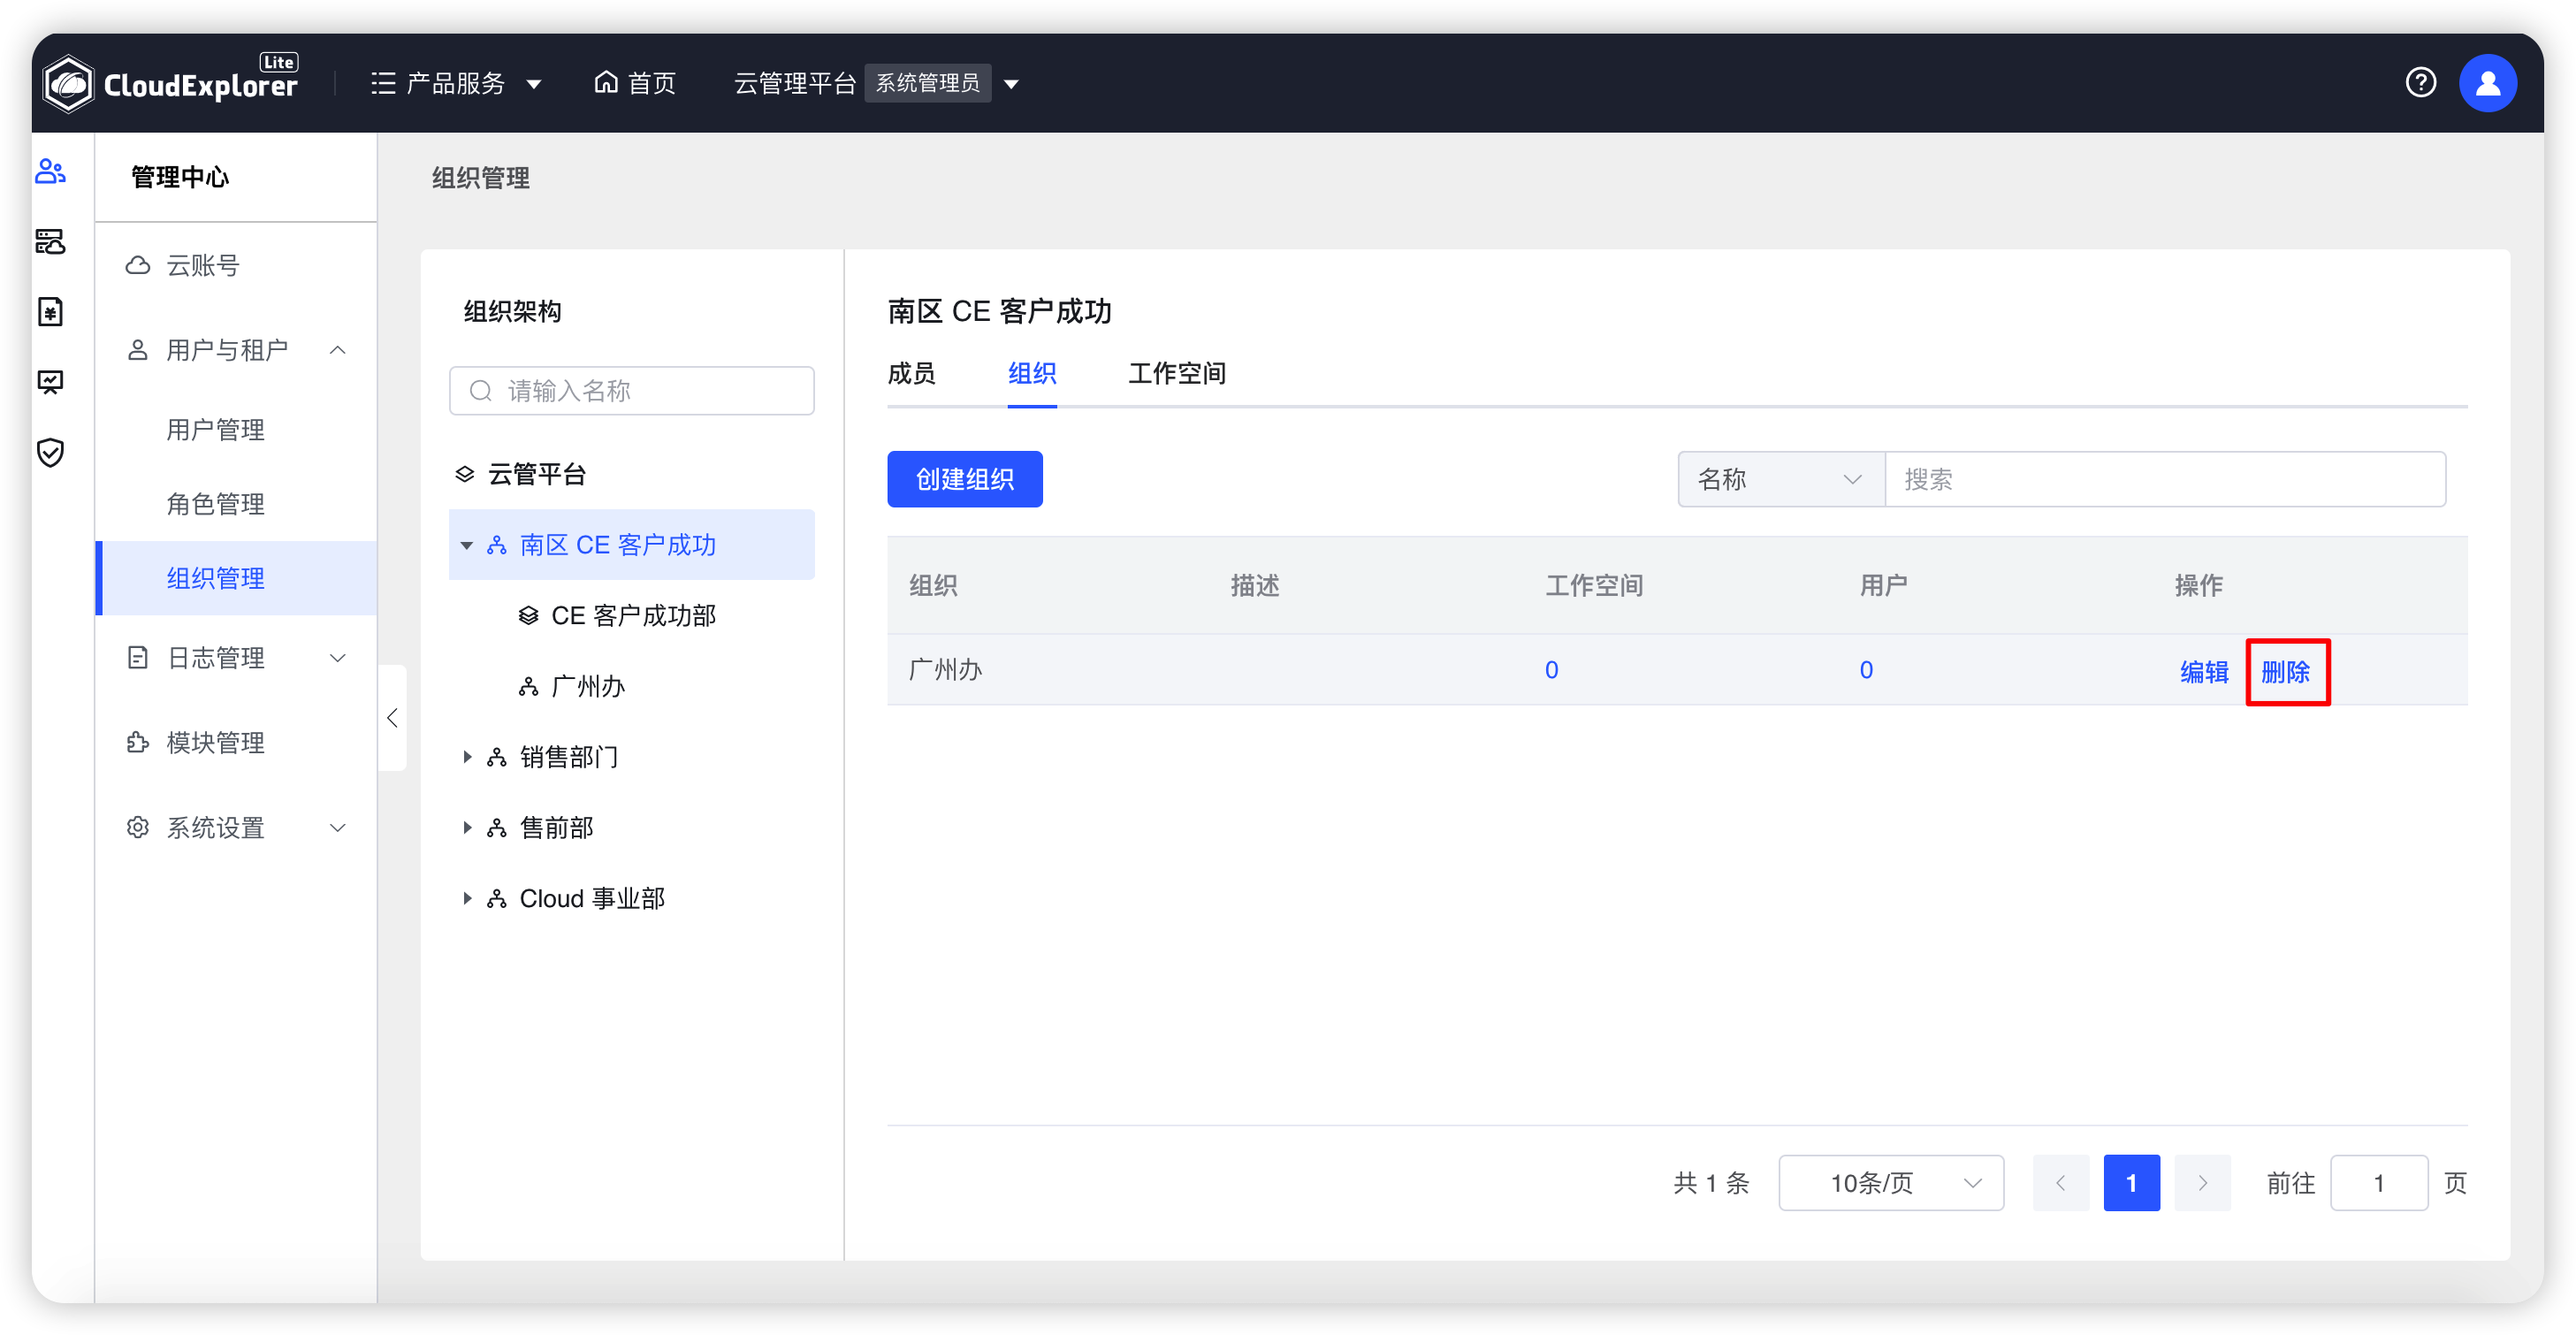The height and width of the screenshot is (1335, 2576).
Task: Expand the 售前部 tree node
Action: pyautogui.click(x=467, y=828)
